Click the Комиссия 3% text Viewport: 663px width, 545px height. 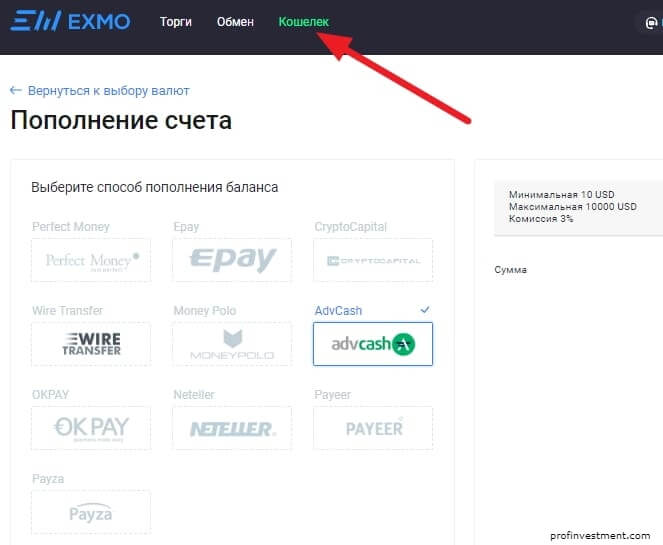541,219
